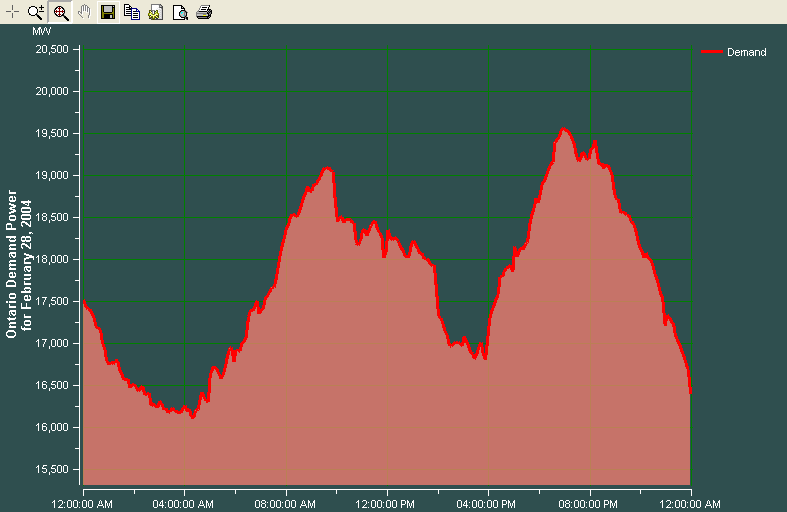The width and height of the screenshot is (787, 512).
Task: Select the crosshair pointer tool
Action: tap(13, 12)
